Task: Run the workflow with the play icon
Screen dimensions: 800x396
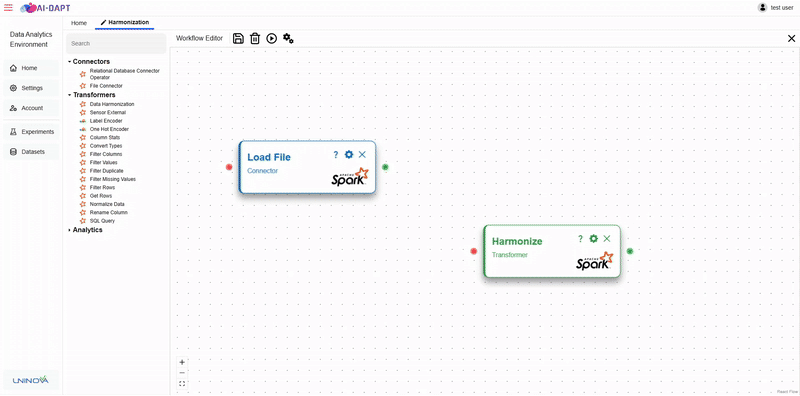Action: (271, 38)
